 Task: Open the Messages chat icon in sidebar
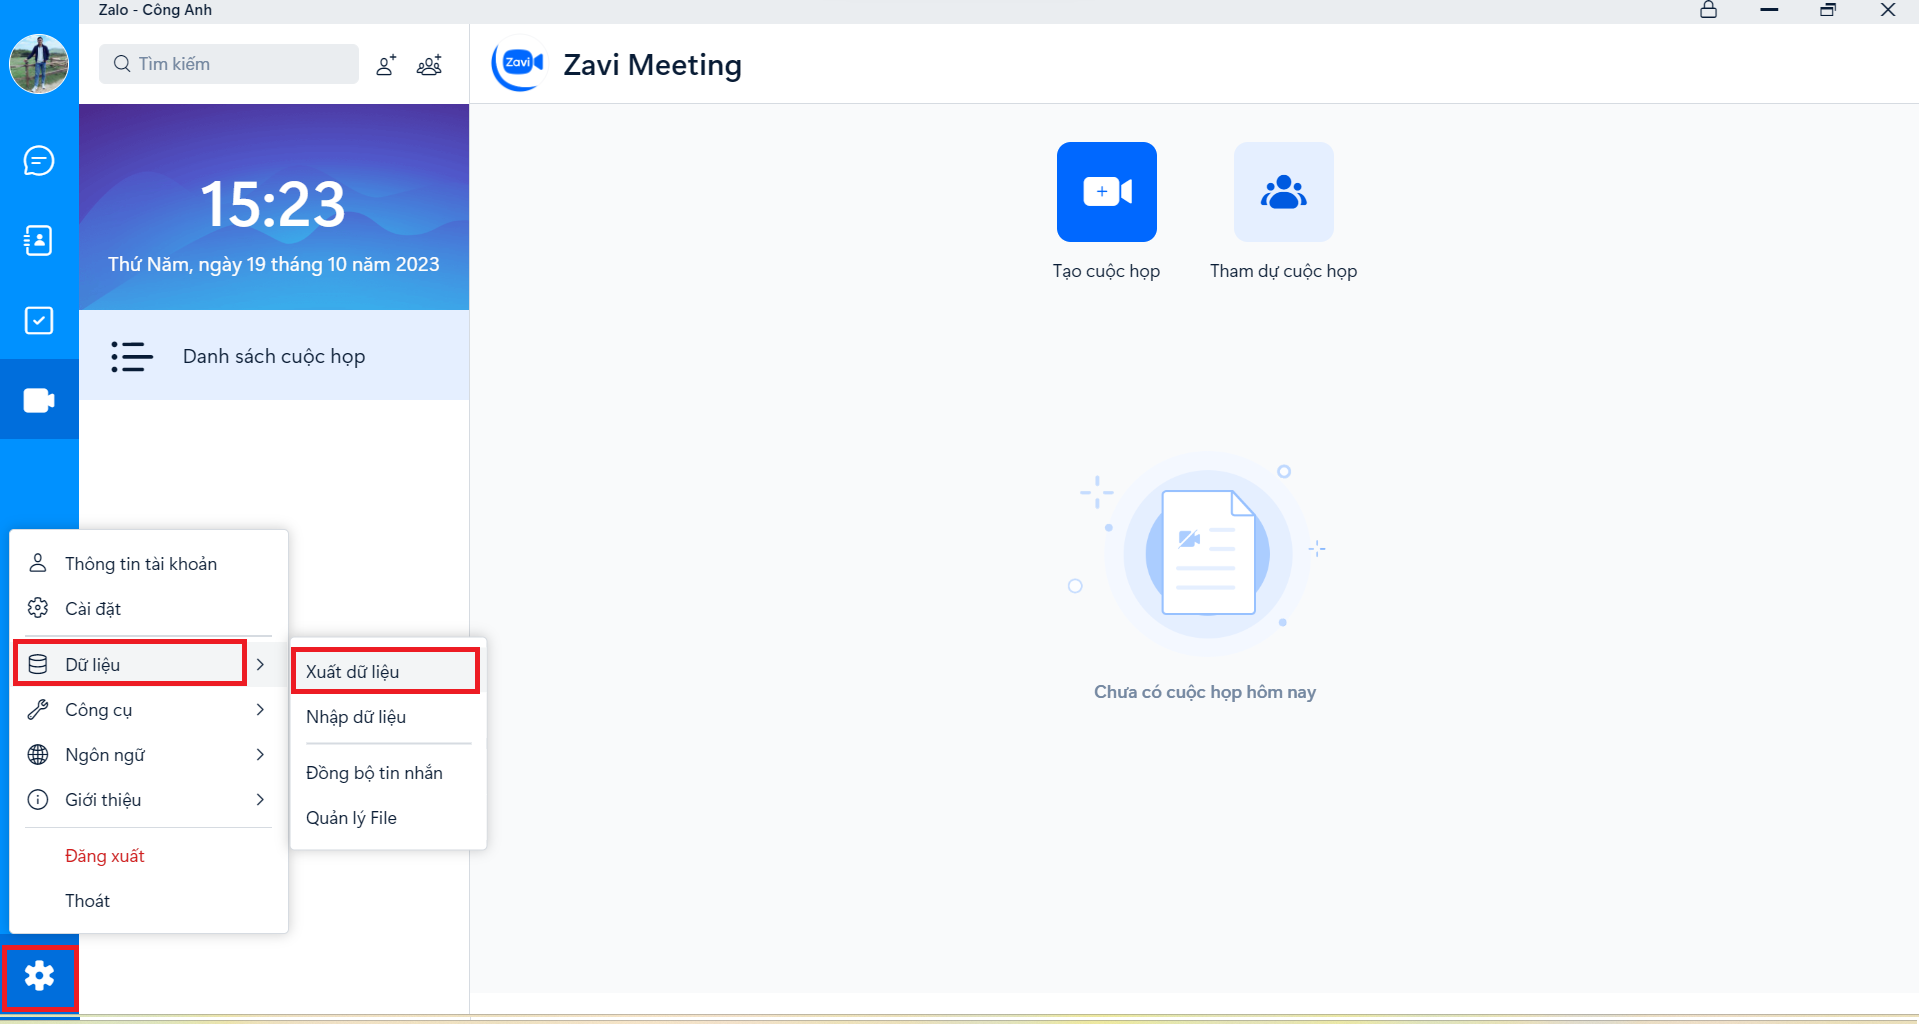coord(39,161)
